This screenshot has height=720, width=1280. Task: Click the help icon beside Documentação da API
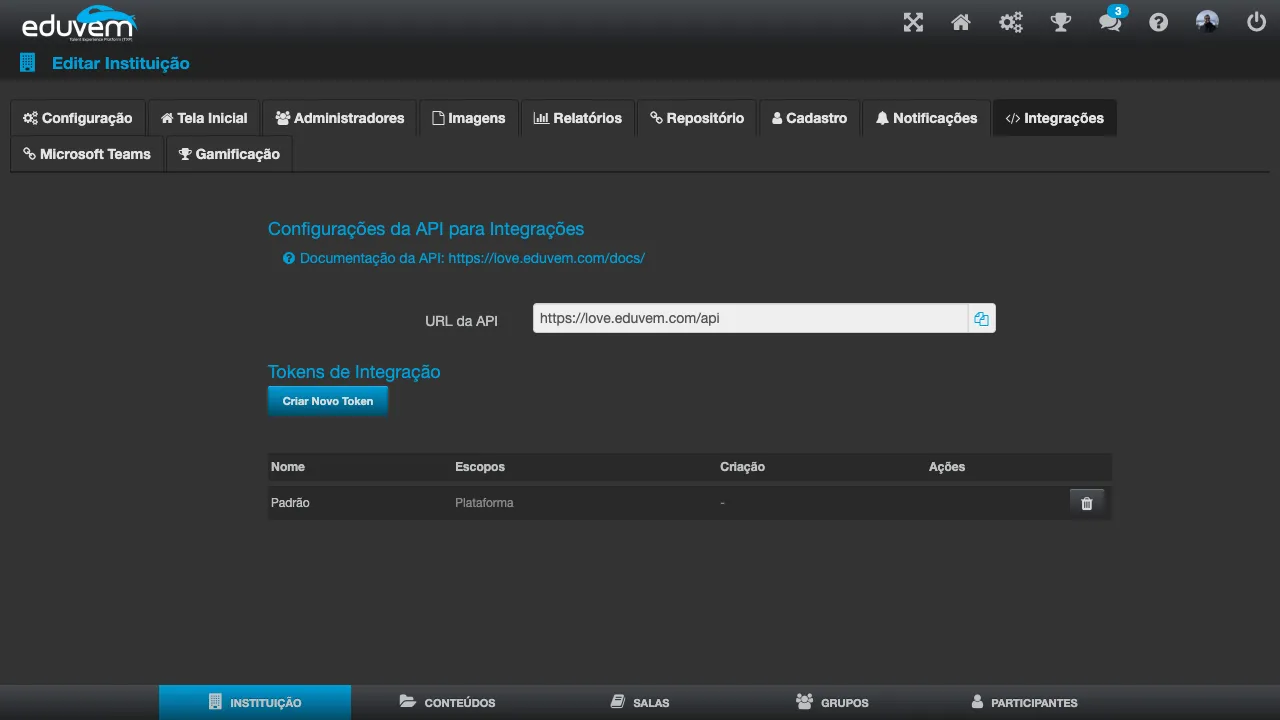click(x=289, y=258)
